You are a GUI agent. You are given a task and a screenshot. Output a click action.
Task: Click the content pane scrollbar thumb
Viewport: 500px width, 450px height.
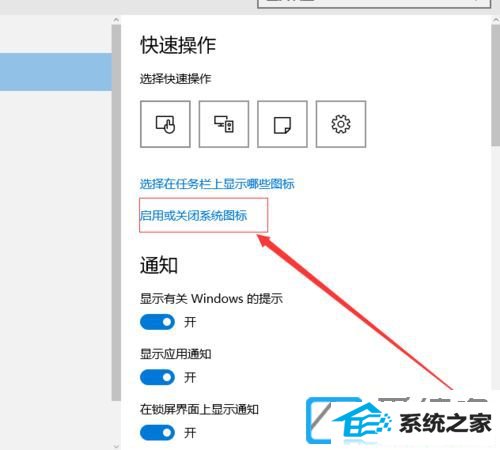[x=496, y=85]
